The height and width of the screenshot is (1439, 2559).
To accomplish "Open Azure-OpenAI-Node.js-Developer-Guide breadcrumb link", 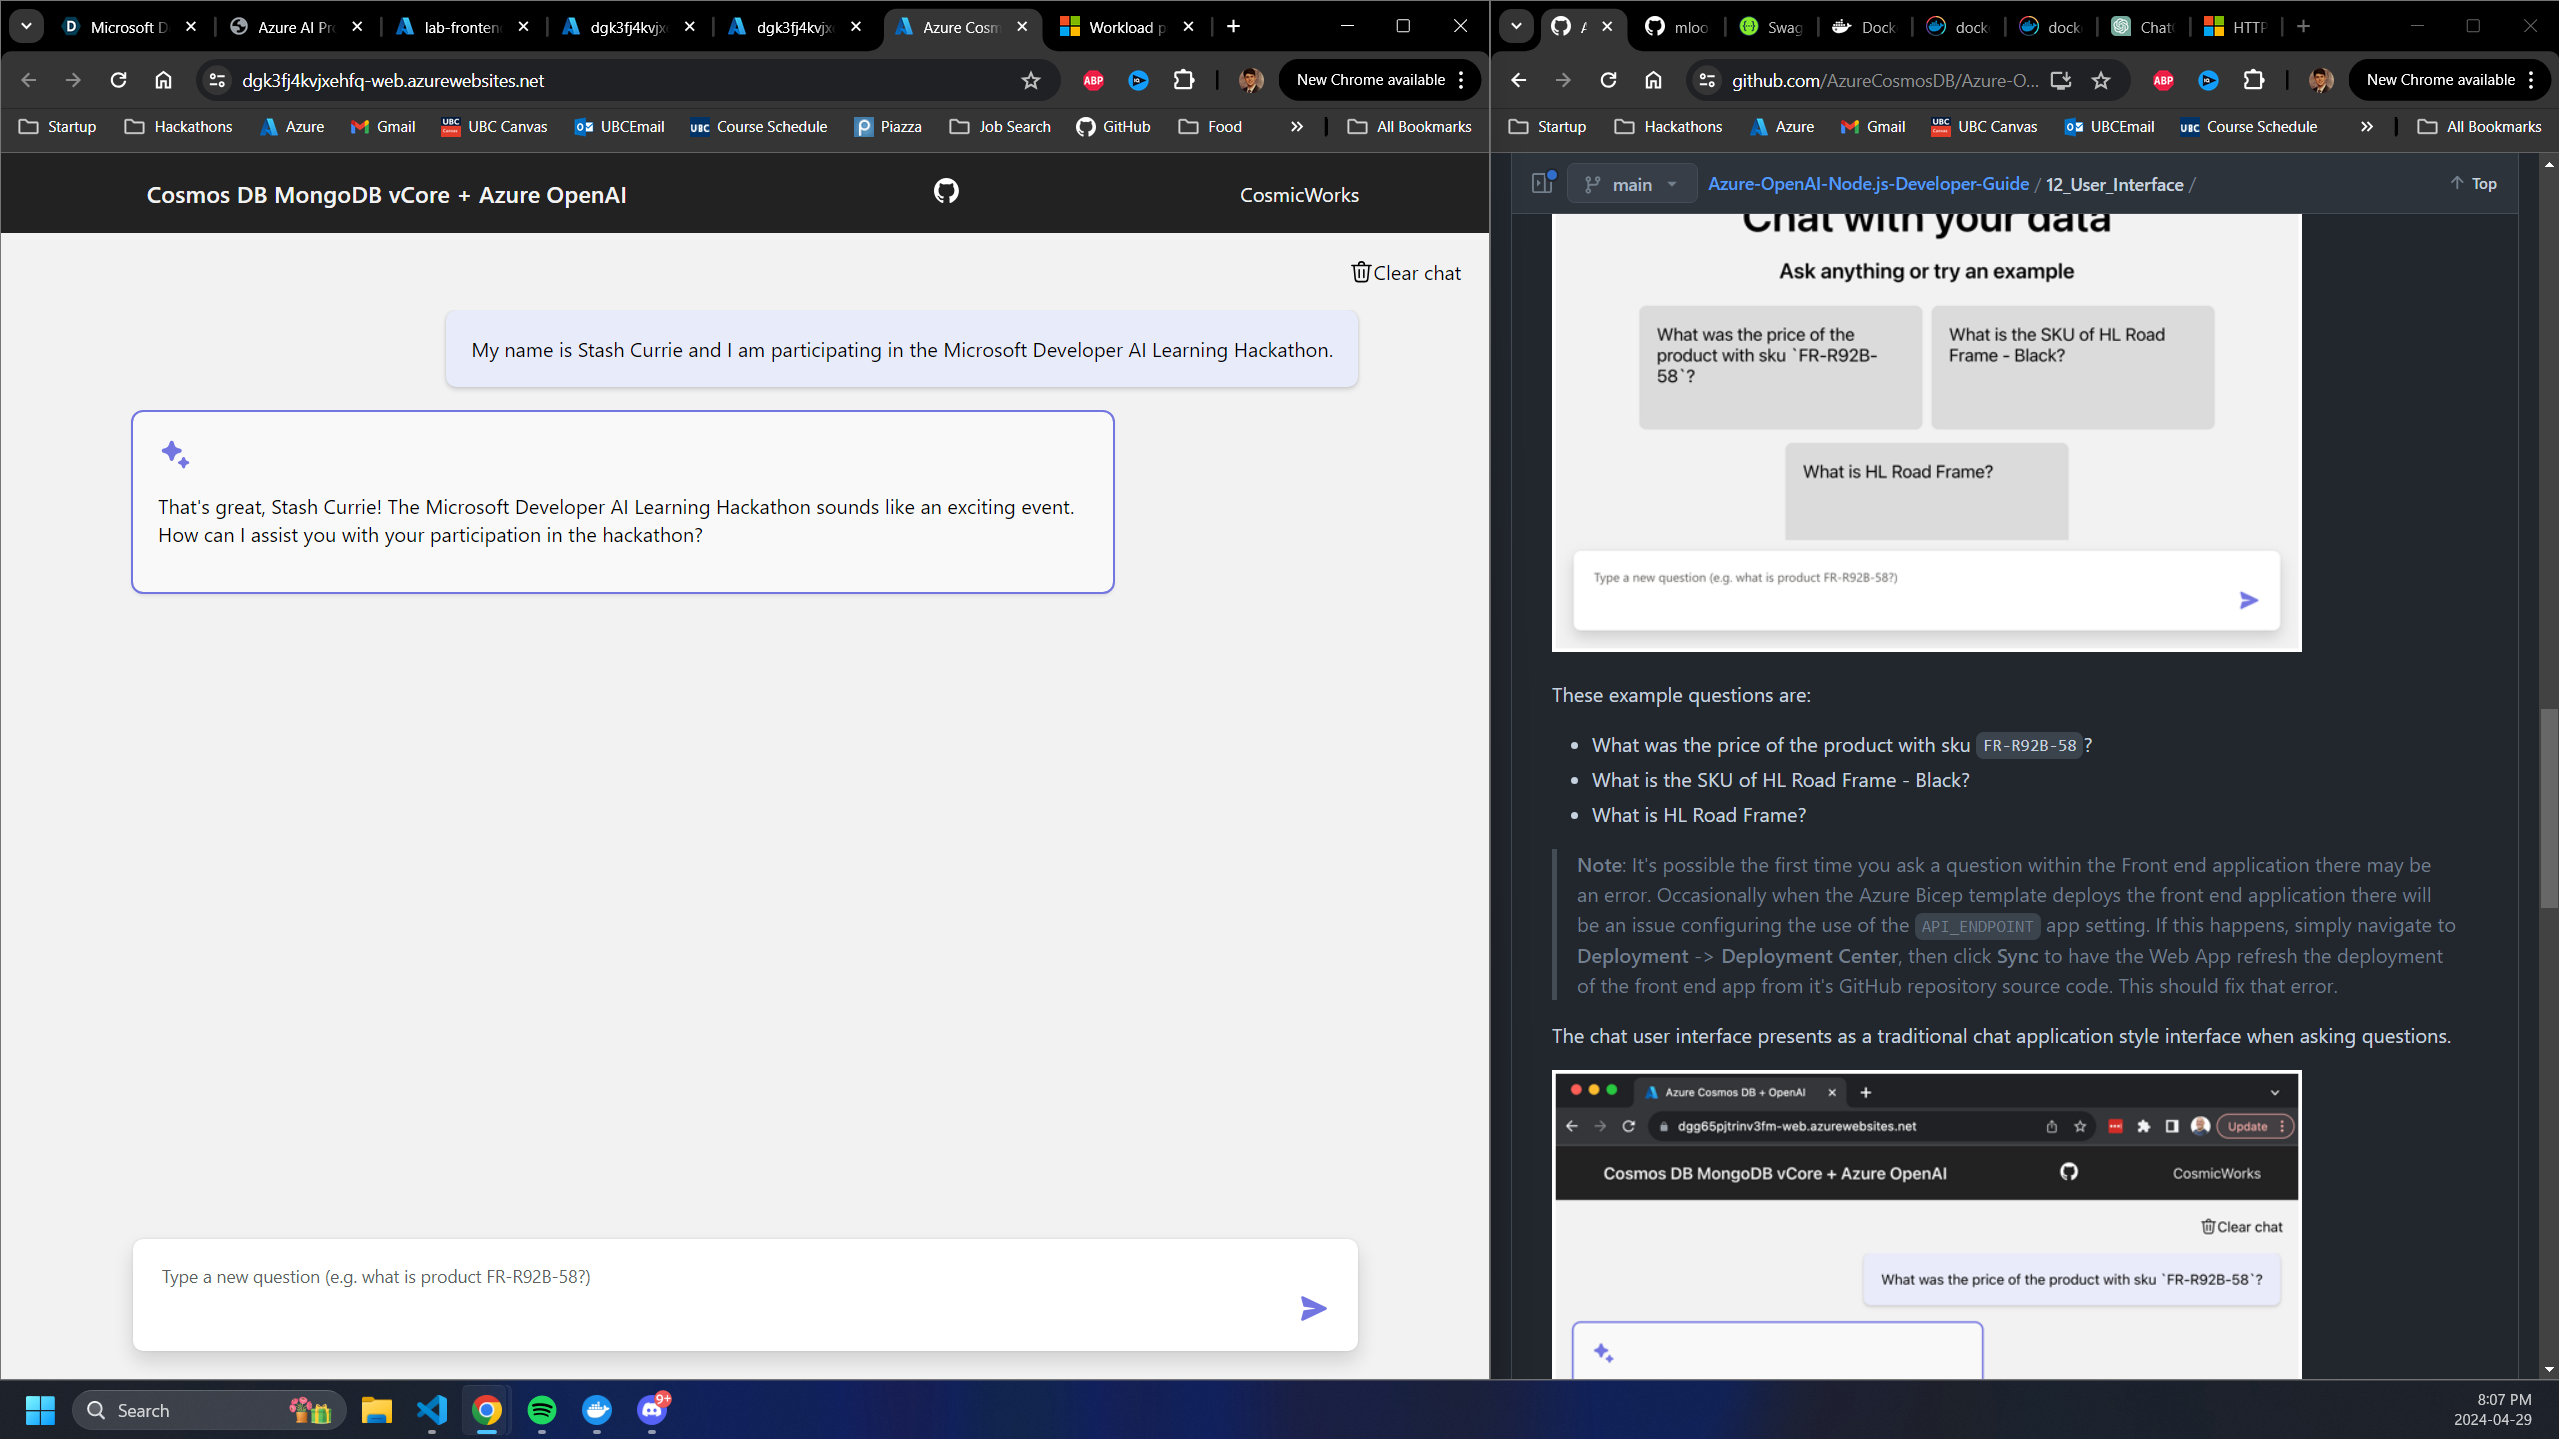I will [1867, 184].
